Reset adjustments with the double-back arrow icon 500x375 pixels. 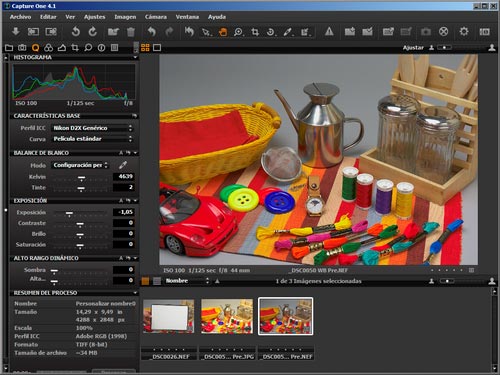[189, 32]
